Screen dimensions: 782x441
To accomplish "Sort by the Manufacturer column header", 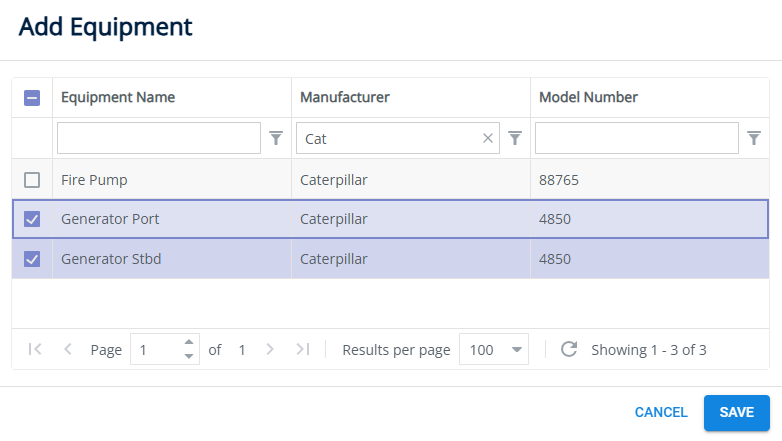I will tap(345, 97).
